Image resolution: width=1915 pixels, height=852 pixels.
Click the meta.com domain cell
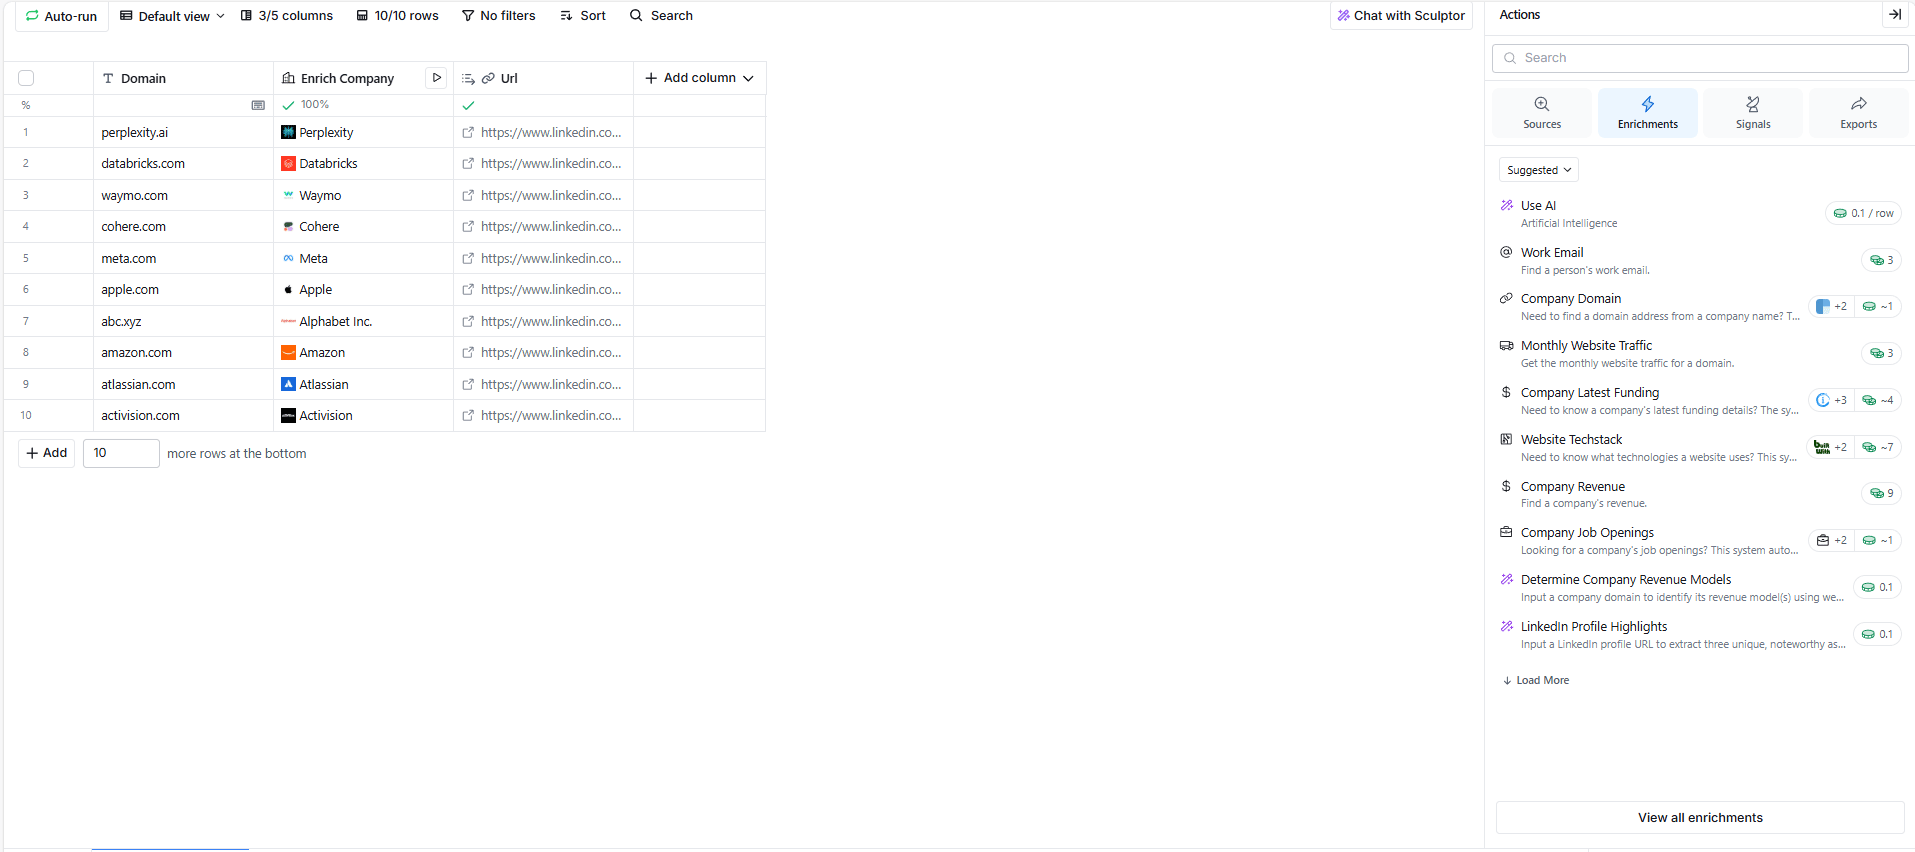pyautogui.click(x=183, y=258)
